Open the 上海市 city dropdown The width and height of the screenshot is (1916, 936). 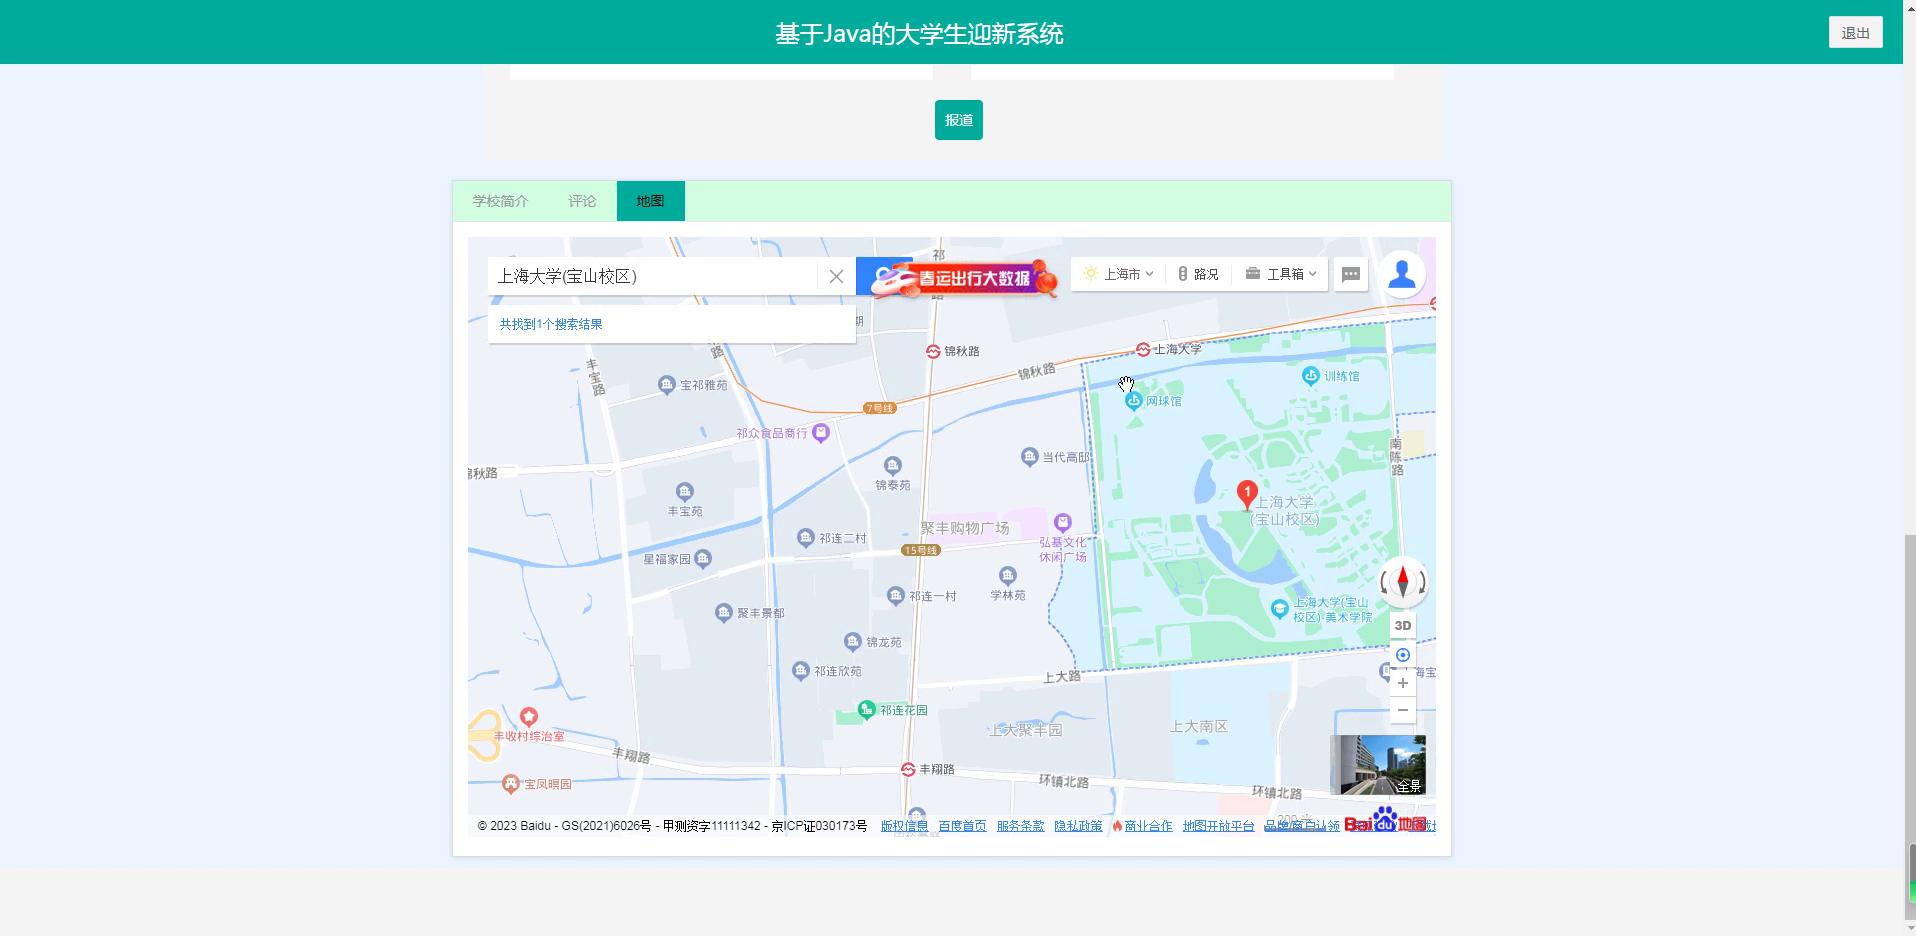pyautogui.click(x=1119, y=274)
